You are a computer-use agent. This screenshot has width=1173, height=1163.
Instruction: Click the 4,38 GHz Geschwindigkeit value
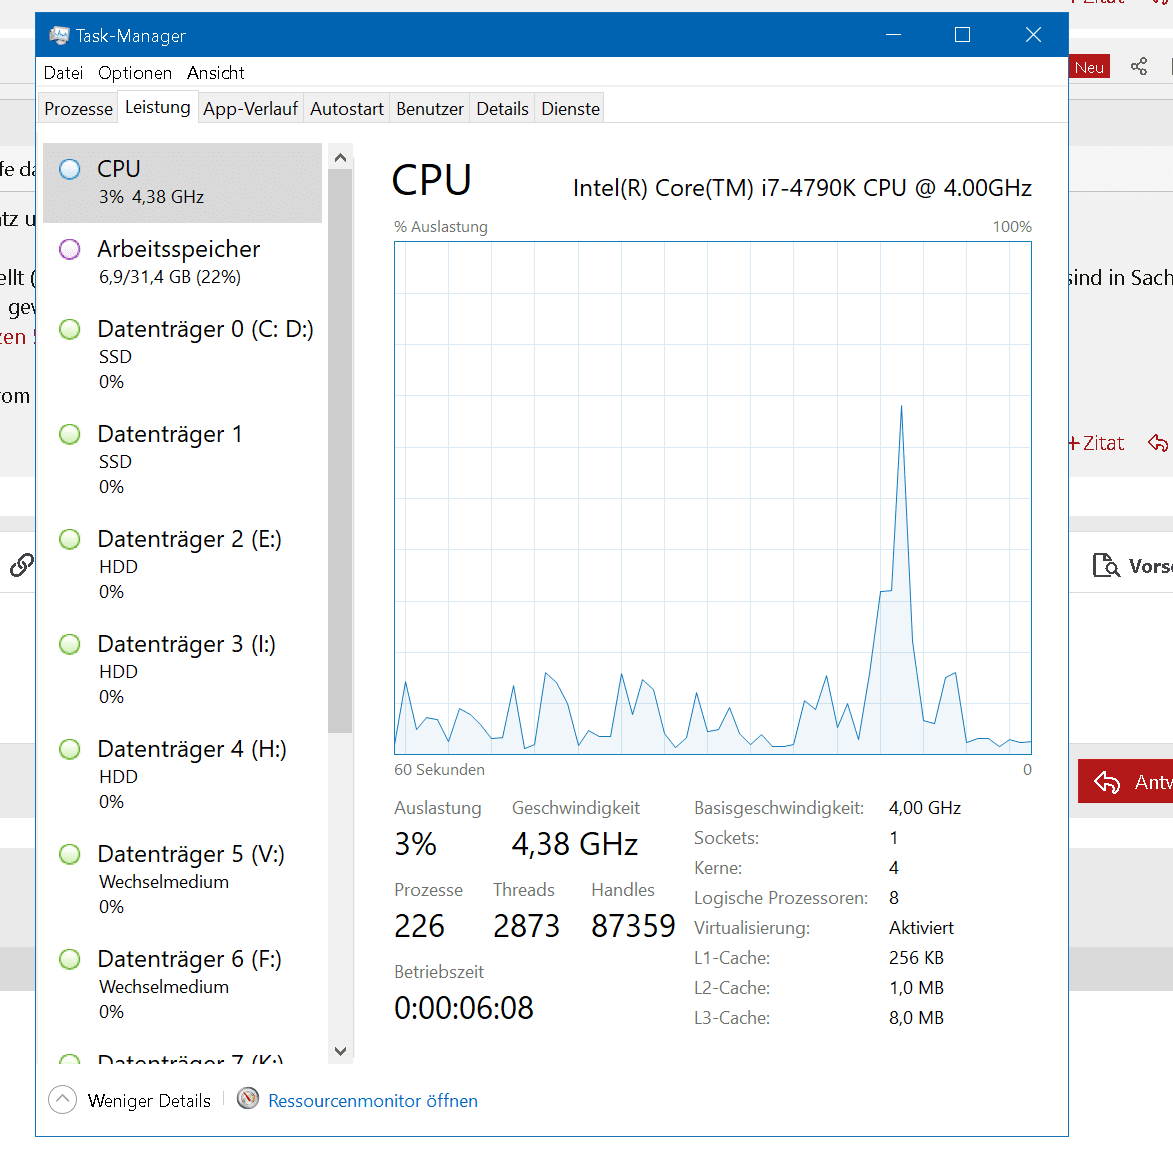[575, 844]
